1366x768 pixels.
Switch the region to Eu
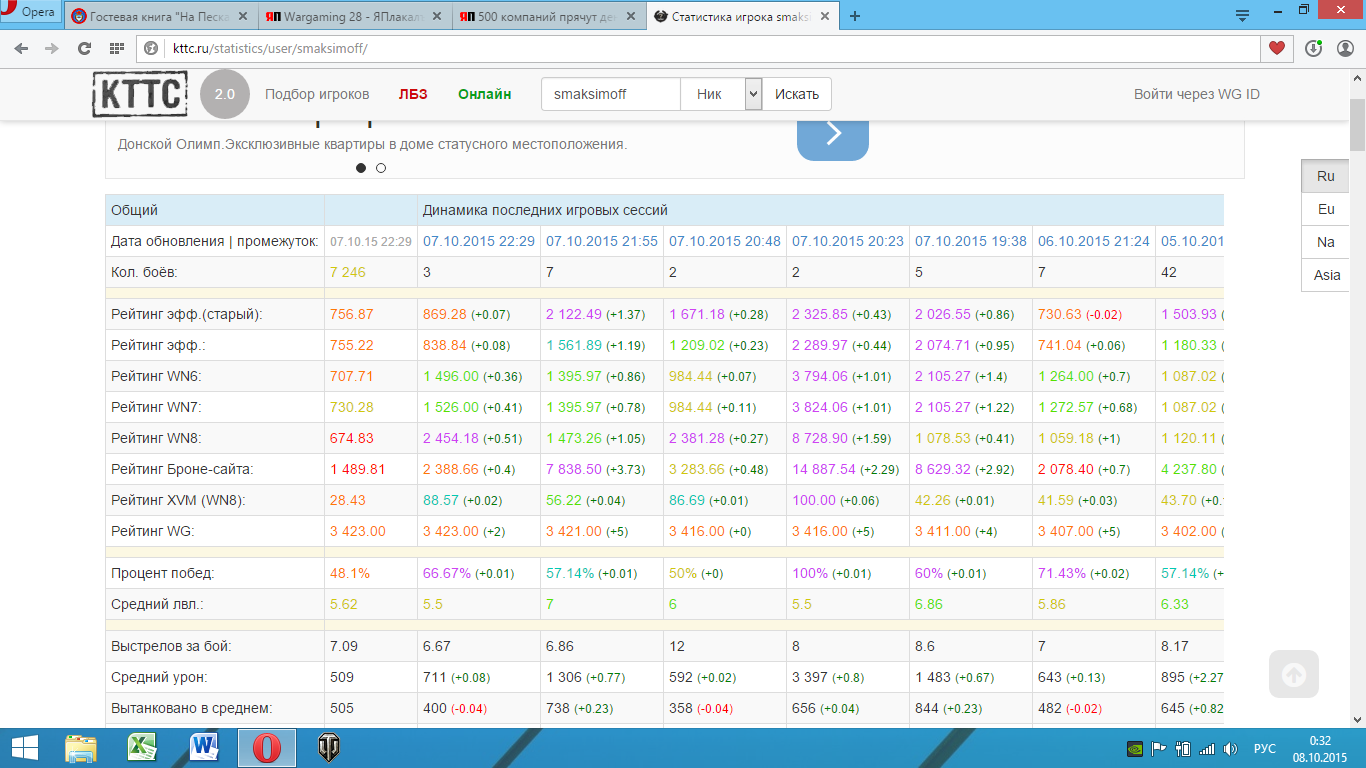(1326, 209)
